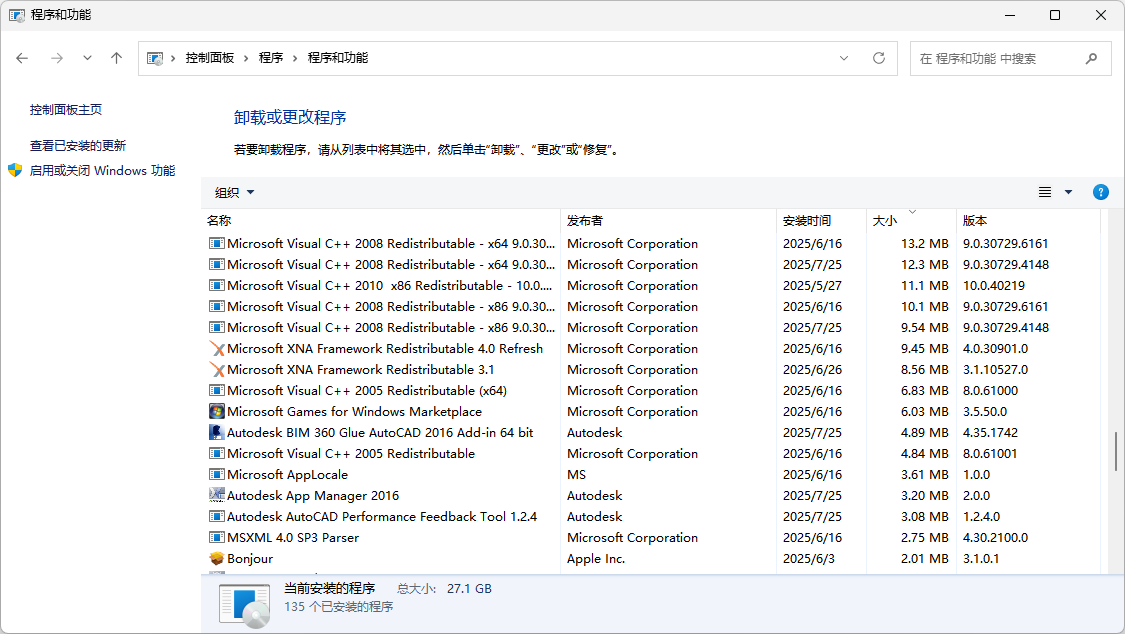Expand the address bar history dropdown
Screen dimensions: 1125x634
coord(844,58)
